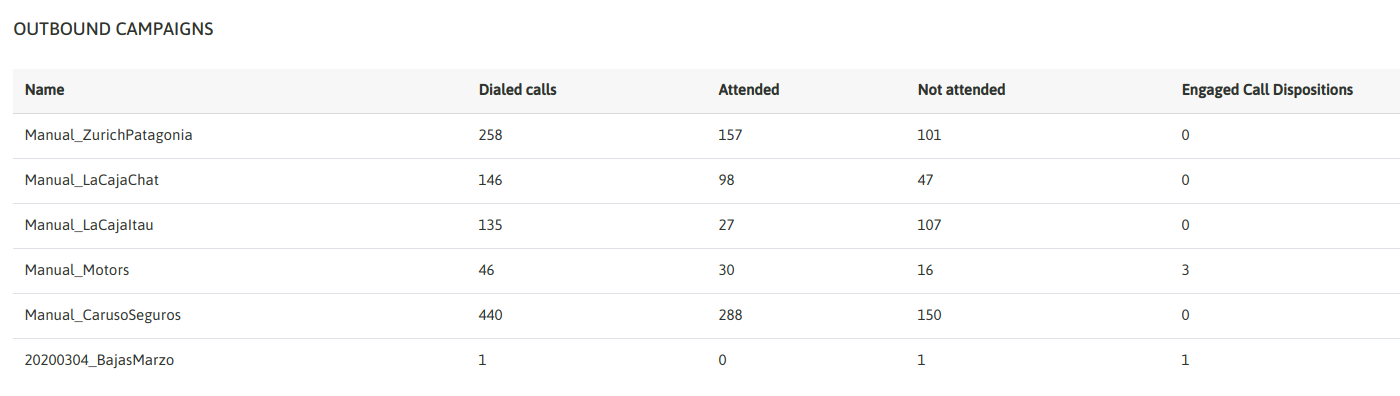This screenshot has width=1400, height=396.
Task: Click the Attended column header
Action: pyautogui.click(x=748, y=90)
